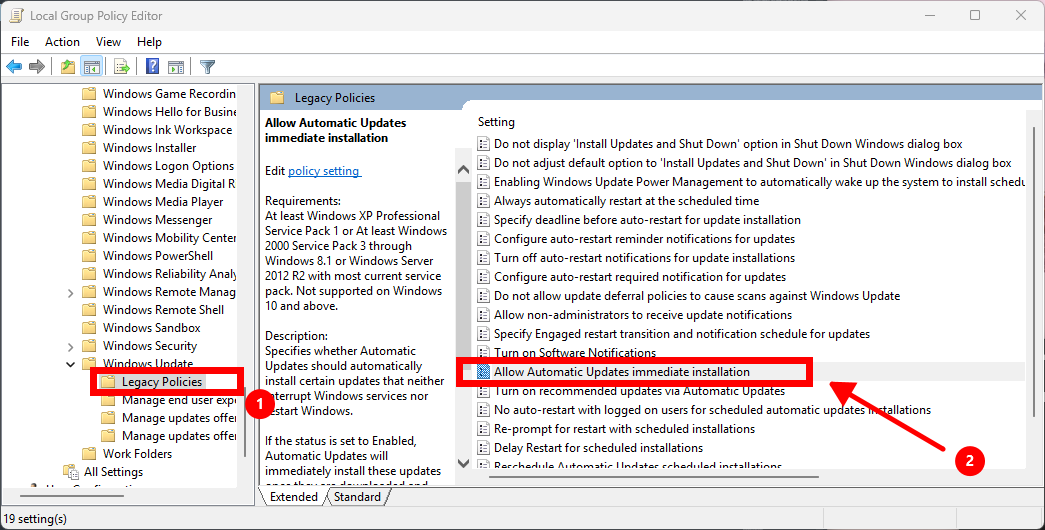The height and width of the screenshot is (530, 1045).
Task: Open the View menu
Action: pos(108,41)
